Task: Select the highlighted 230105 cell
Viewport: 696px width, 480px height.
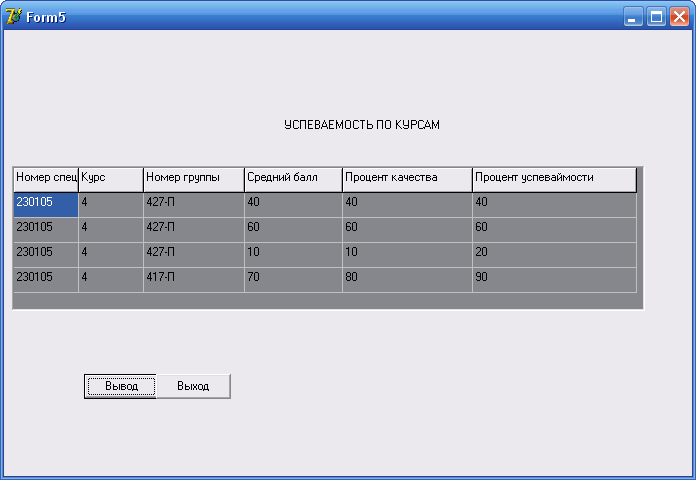Action: 46,205
